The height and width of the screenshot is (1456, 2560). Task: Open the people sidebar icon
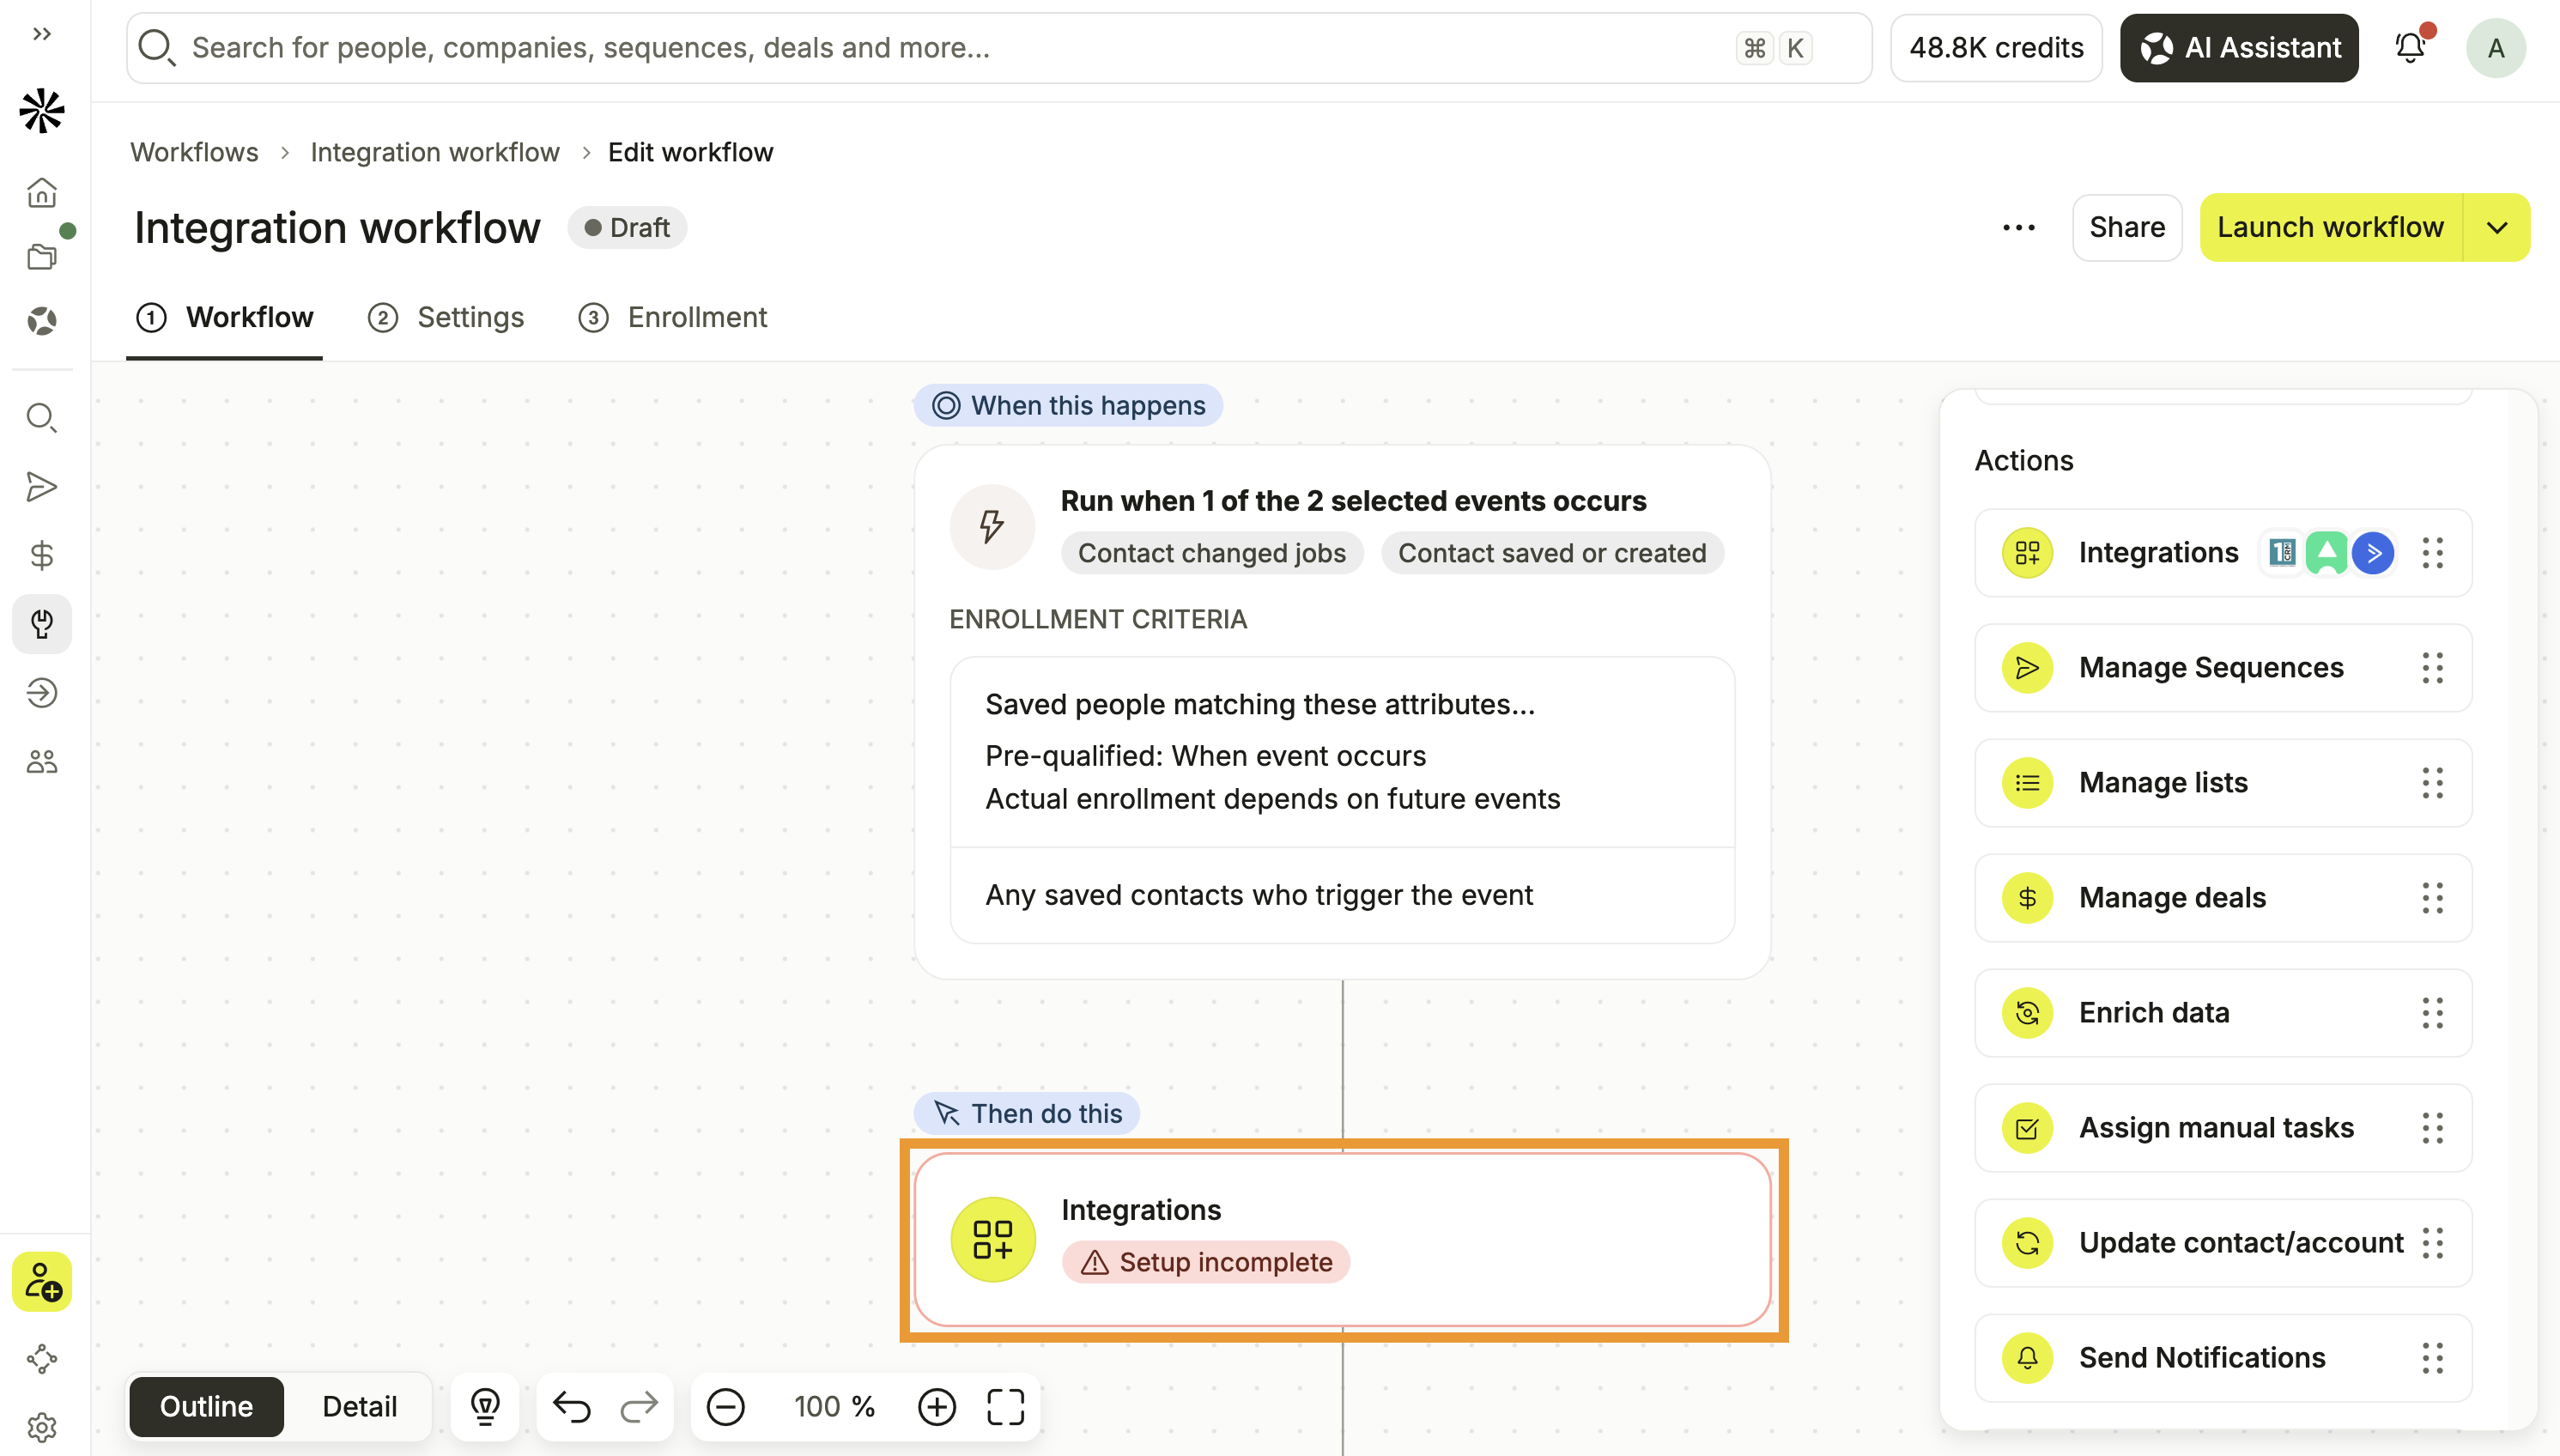tap(42, 762)
